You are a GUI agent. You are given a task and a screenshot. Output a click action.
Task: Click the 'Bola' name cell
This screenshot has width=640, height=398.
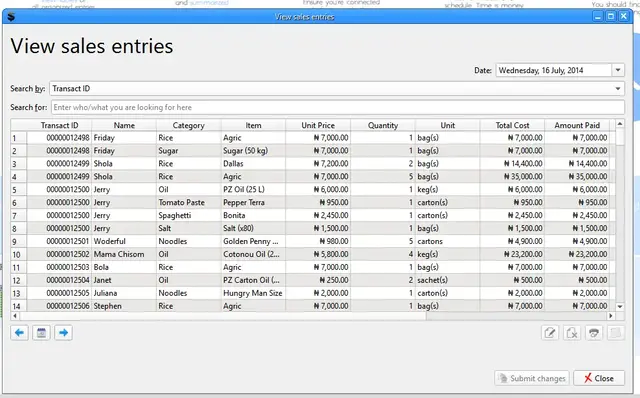pyautogui.click(x=124, y=267)
